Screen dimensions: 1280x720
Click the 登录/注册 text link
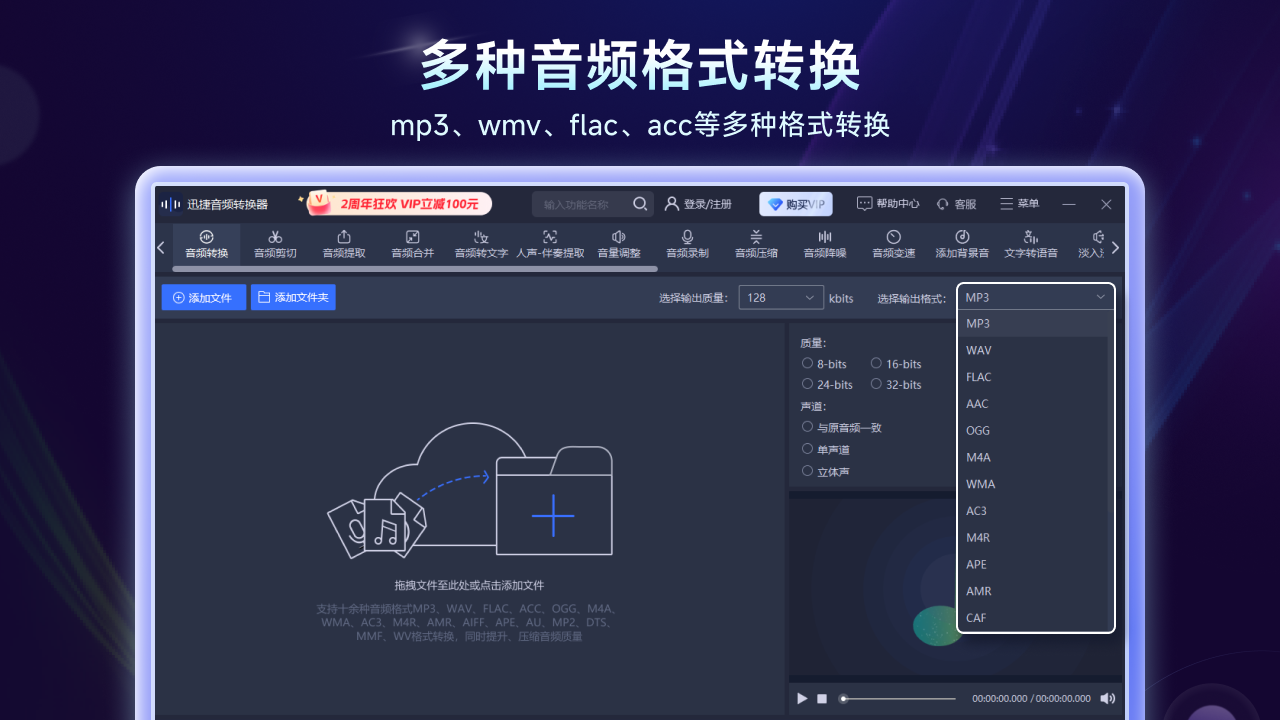tap(707, 204)
